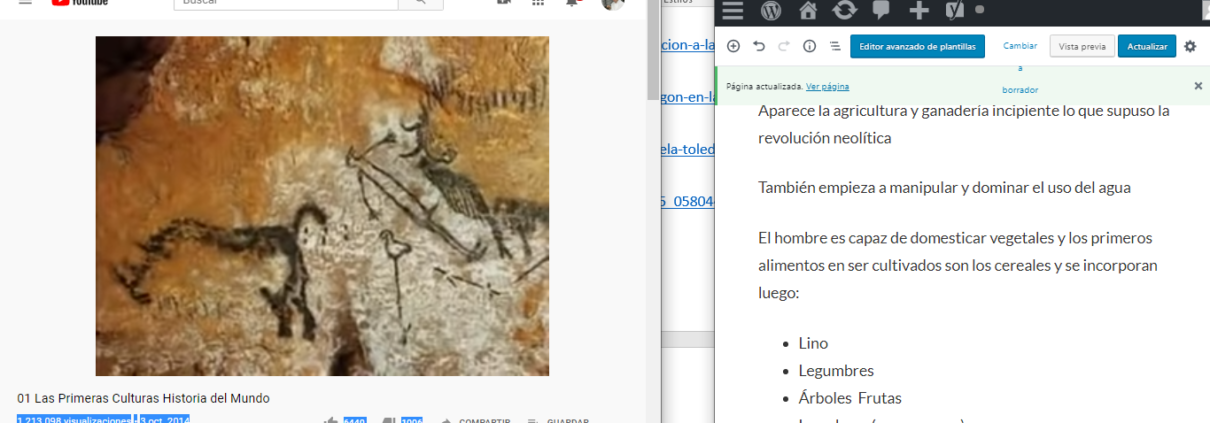The height and width of the screenshot is (423, 1210).
Task: Click the plus New content icon
Action: [x=919, y=10]
